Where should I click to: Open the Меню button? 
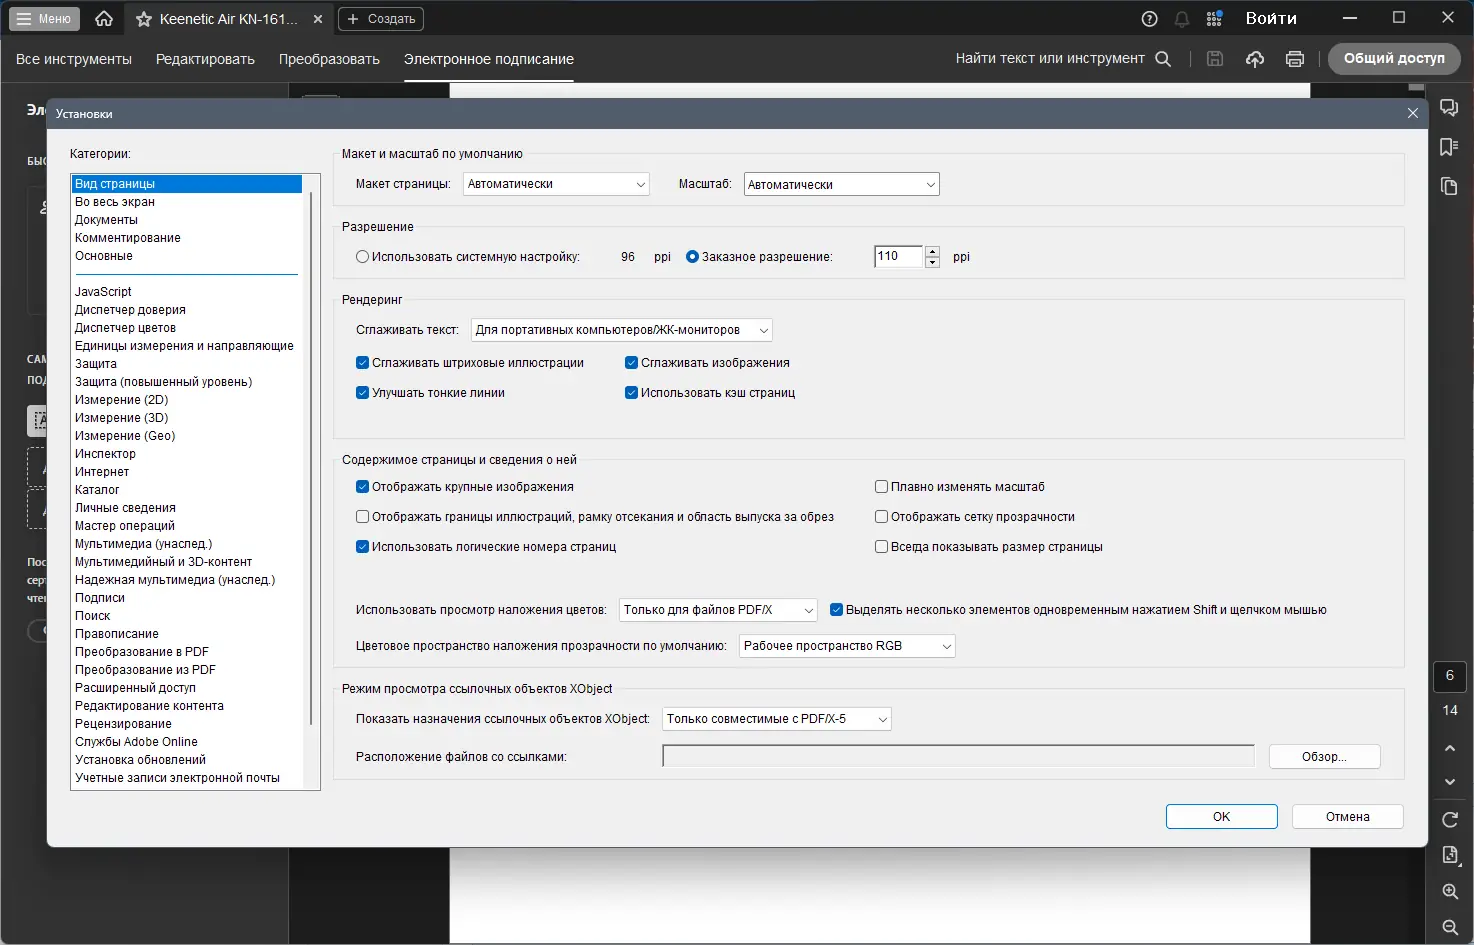tap(43, 18)
